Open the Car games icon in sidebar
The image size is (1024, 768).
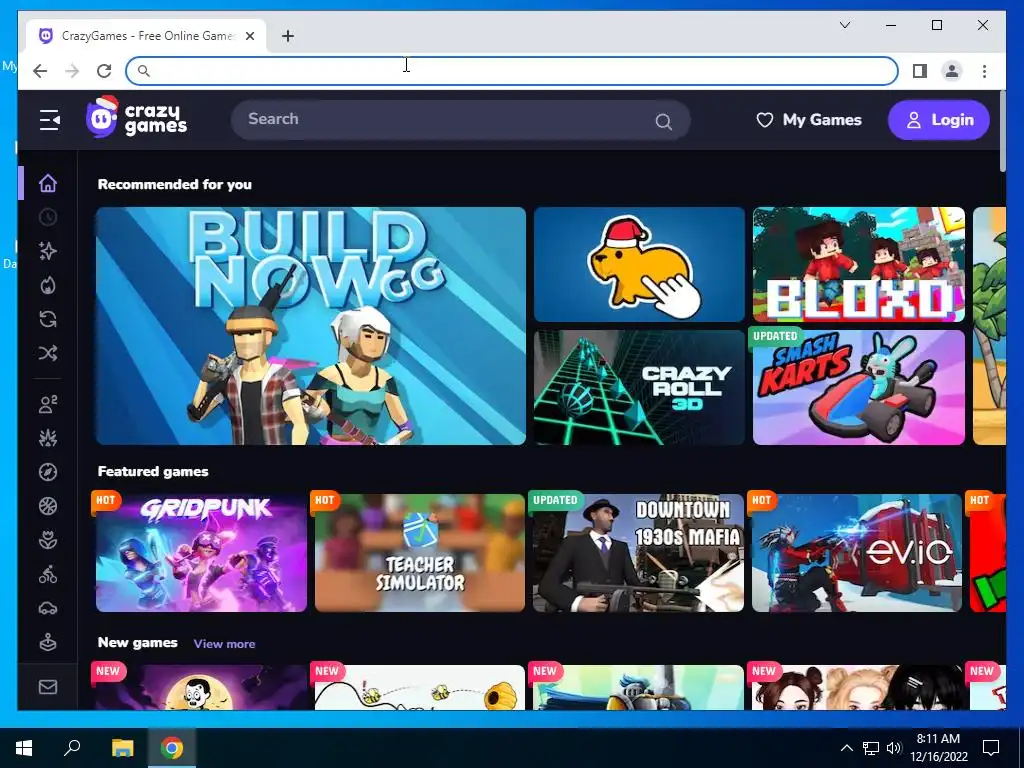pos(48,609)
